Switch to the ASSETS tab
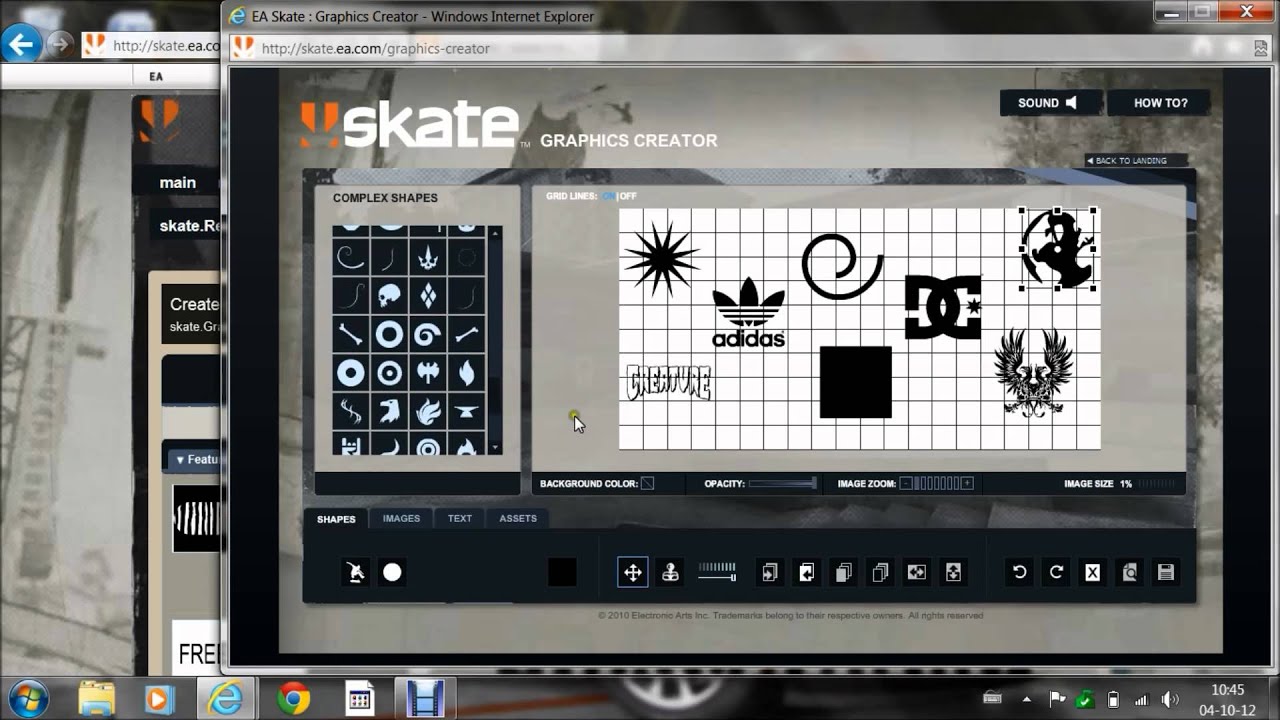1280x720 pixels. [x=518, y=518]
